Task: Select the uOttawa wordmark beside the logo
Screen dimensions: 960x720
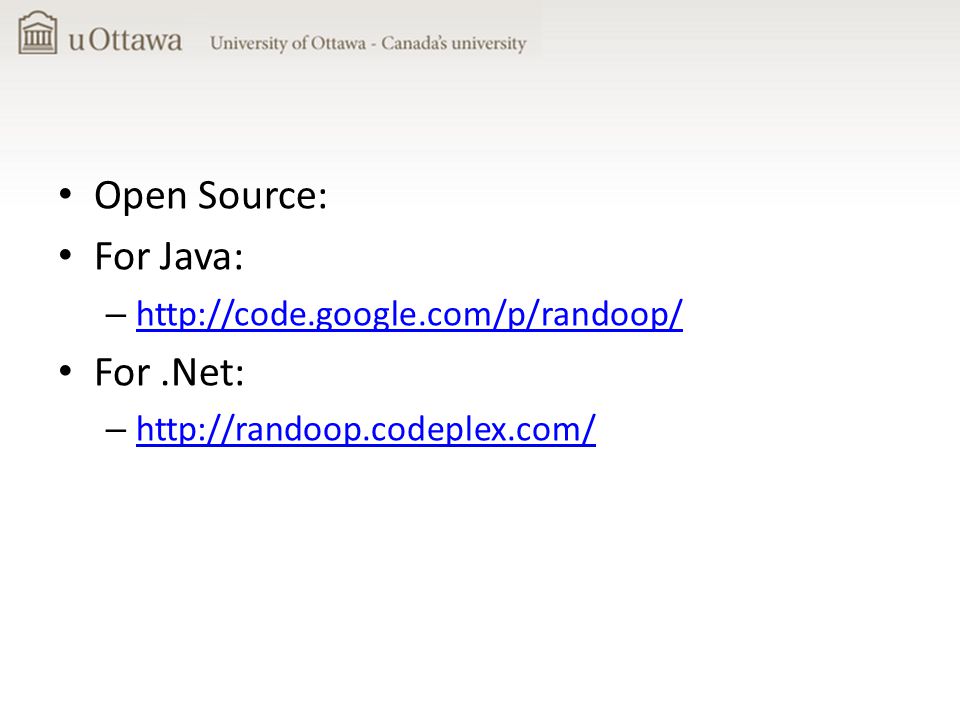Action: (126, 40)
